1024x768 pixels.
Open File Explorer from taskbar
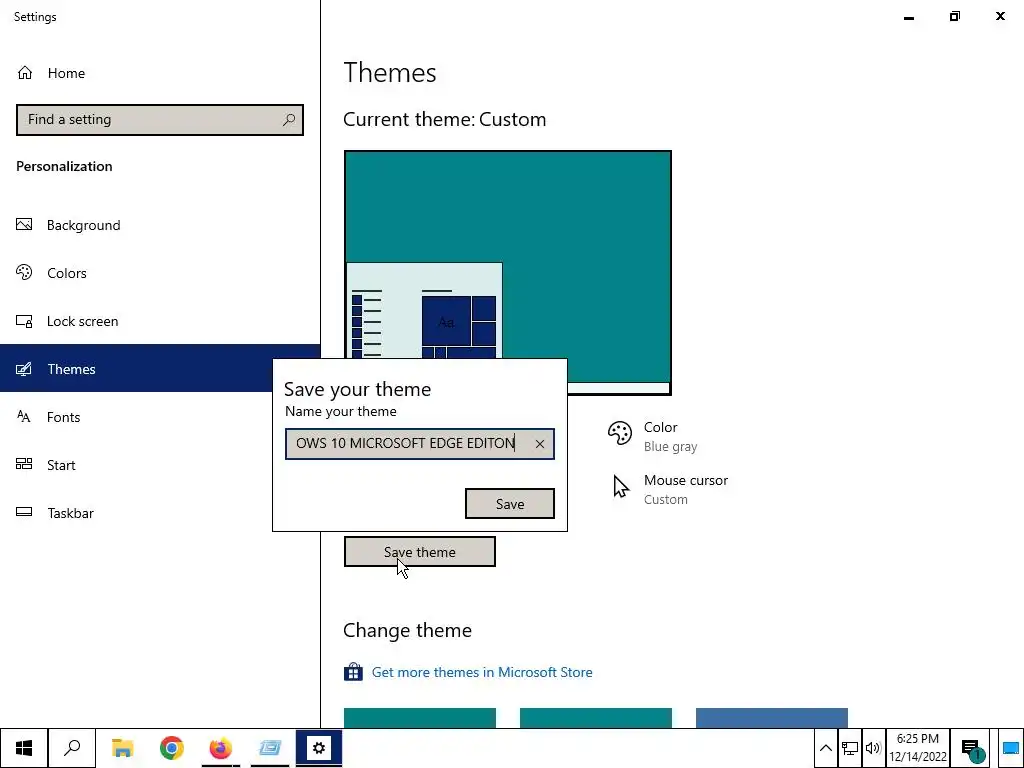click(122, 748)
